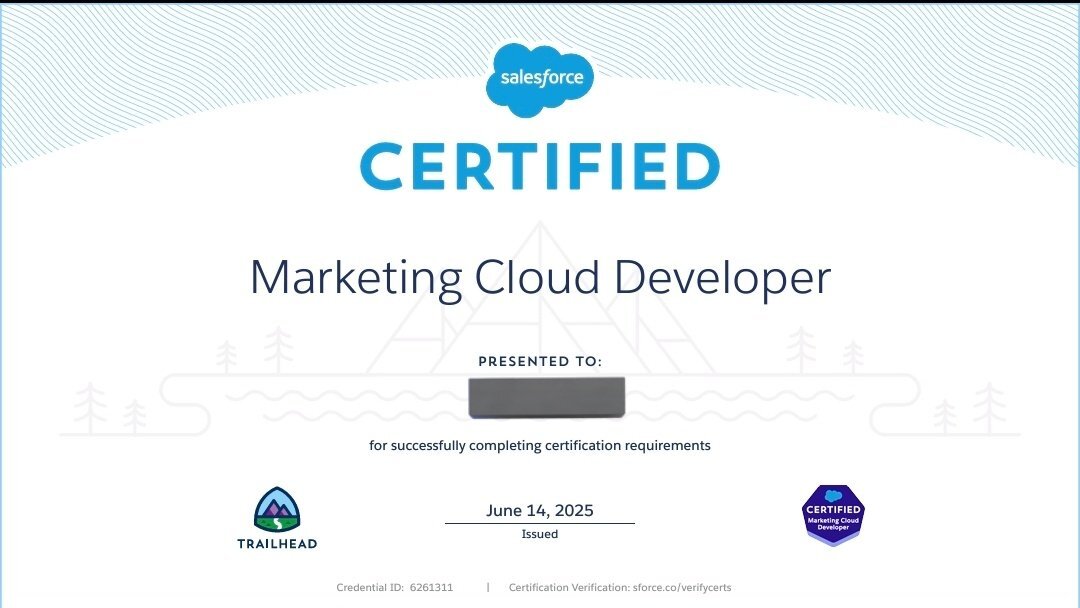
Task: Open the sforce.co/verifycerts verification link
Action: coord(682,587)
